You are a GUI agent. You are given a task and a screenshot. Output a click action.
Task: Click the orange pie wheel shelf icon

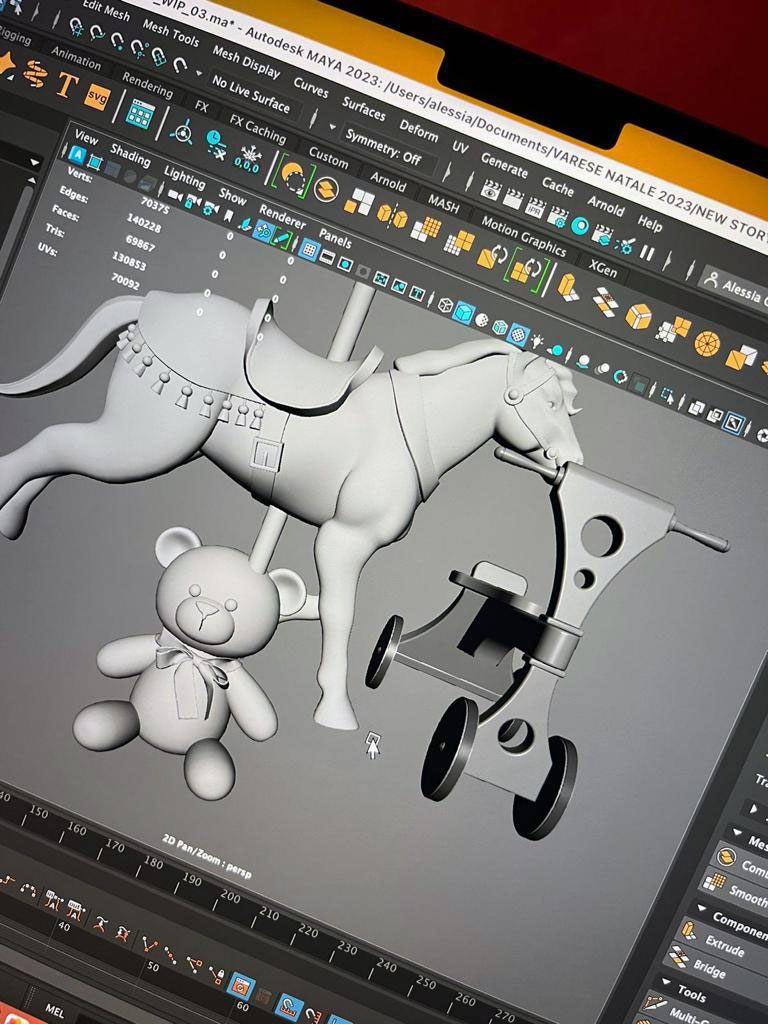pyautogui.click(x=707, y=344)
